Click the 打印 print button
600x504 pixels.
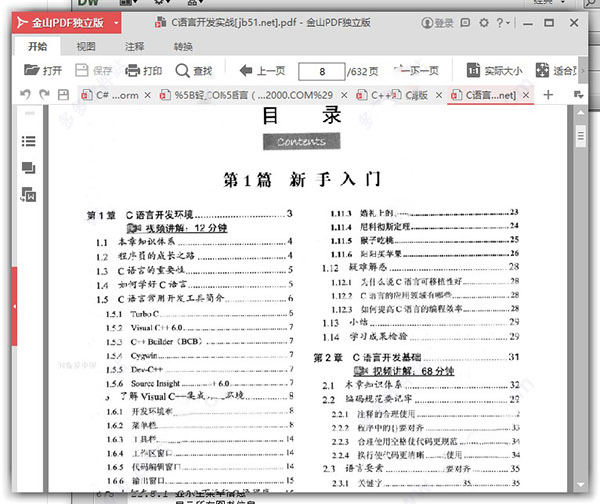(144, 71)
